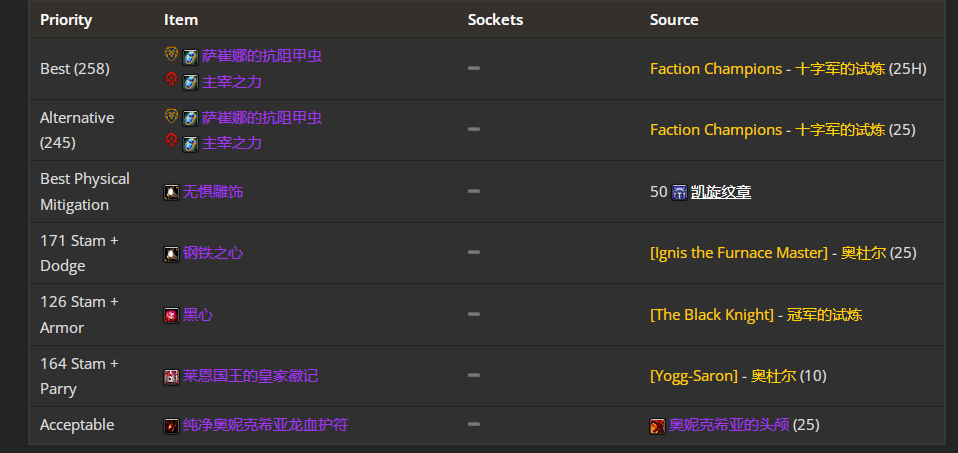This screenshot has width=958, height=453.
Task: Click the 凯旋纹章 emblem icon
Action: point(680,192)
